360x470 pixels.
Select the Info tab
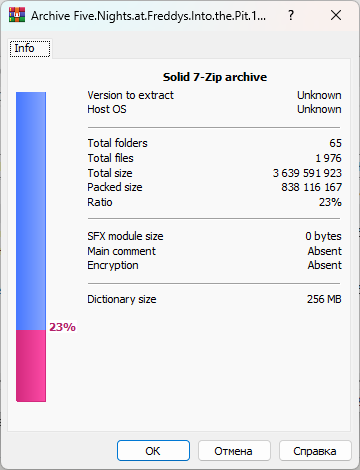pyautogui.click(x=30, y=49)
